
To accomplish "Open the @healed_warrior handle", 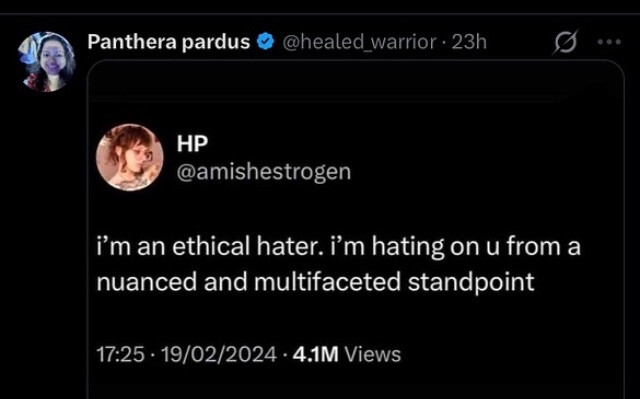I will [359, 42].
